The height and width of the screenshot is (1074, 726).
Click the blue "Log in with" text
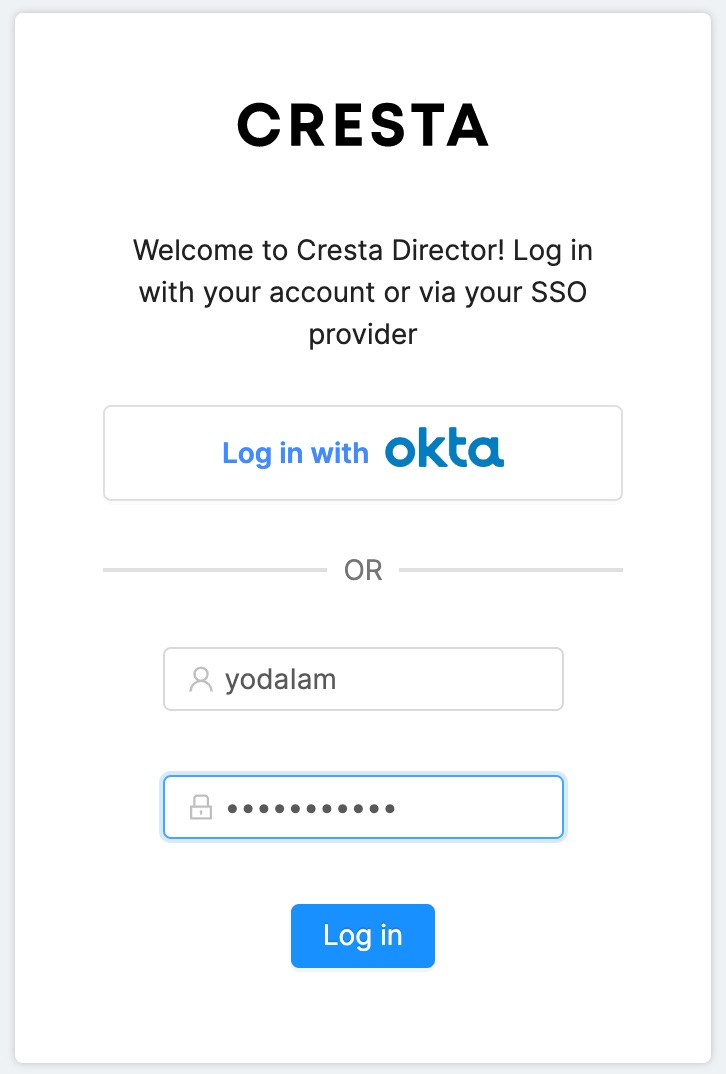pos(295,453)
